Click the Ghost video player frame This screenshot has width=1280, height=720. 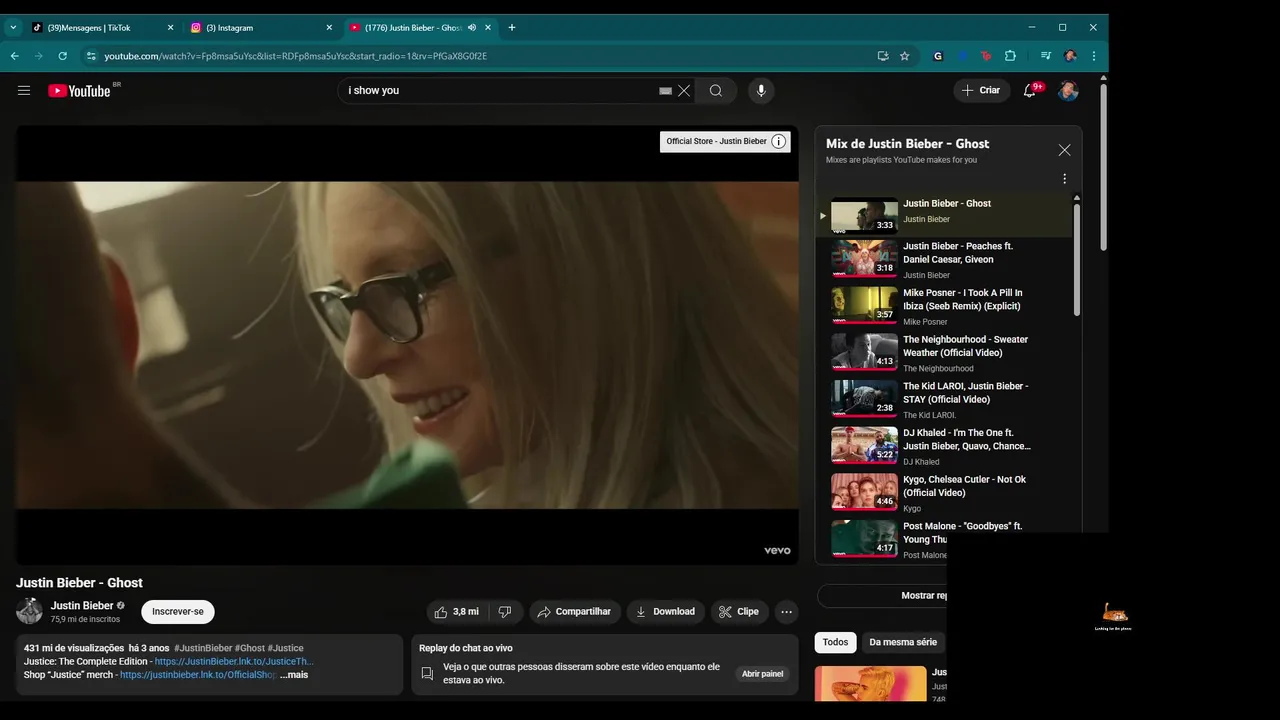pyautogui.click(x=407, y=345)
